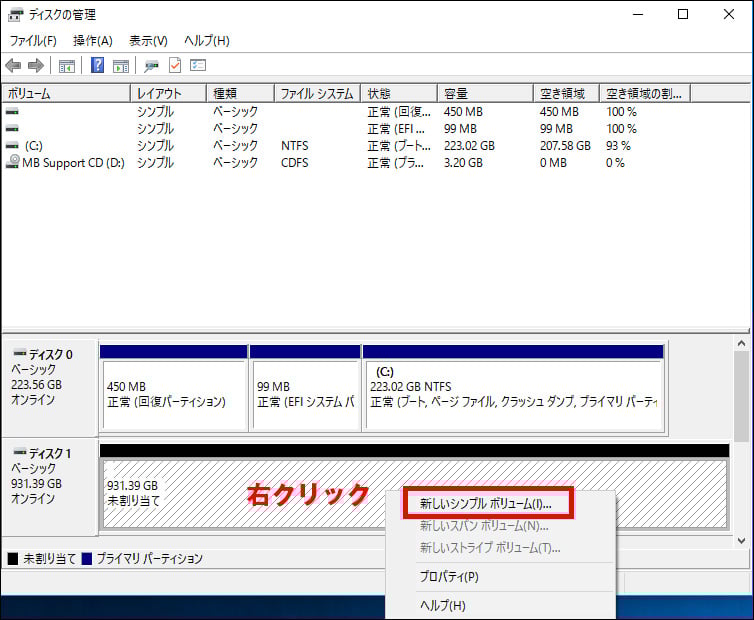Image resolution: width=754 pixels, height=620 pixels.
Task: Sort by the ファイル システム column header
Action: [318, 93]
